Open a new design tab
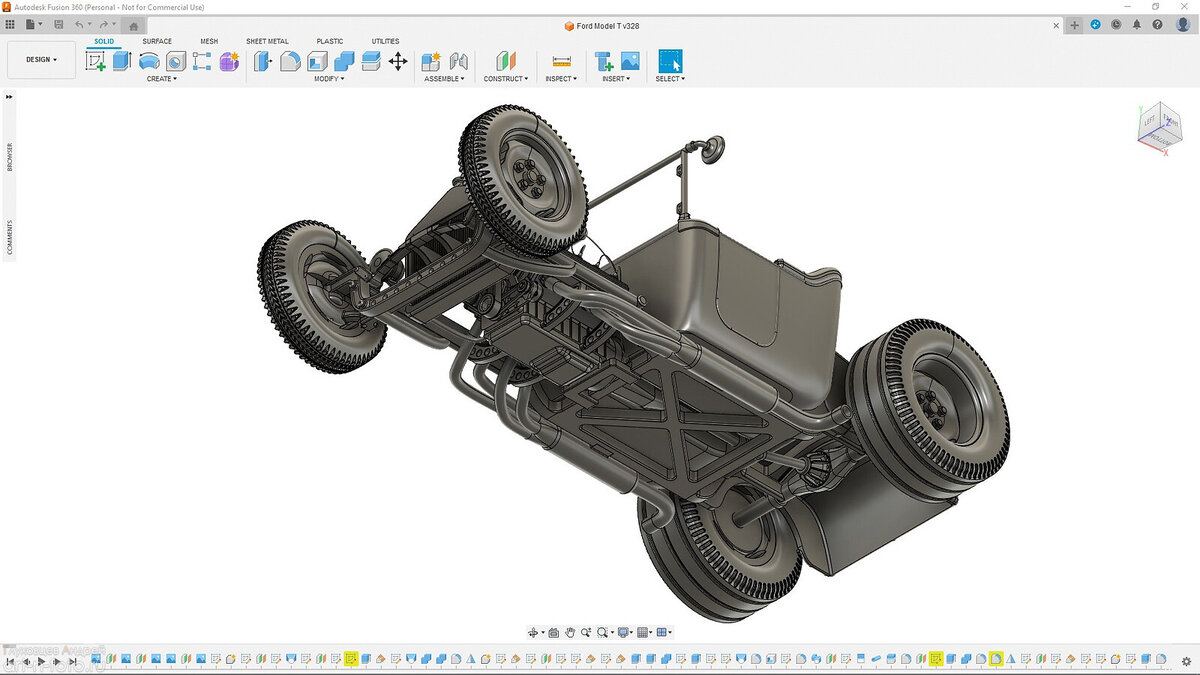The image size is (1200, 675). [1075, 26]
